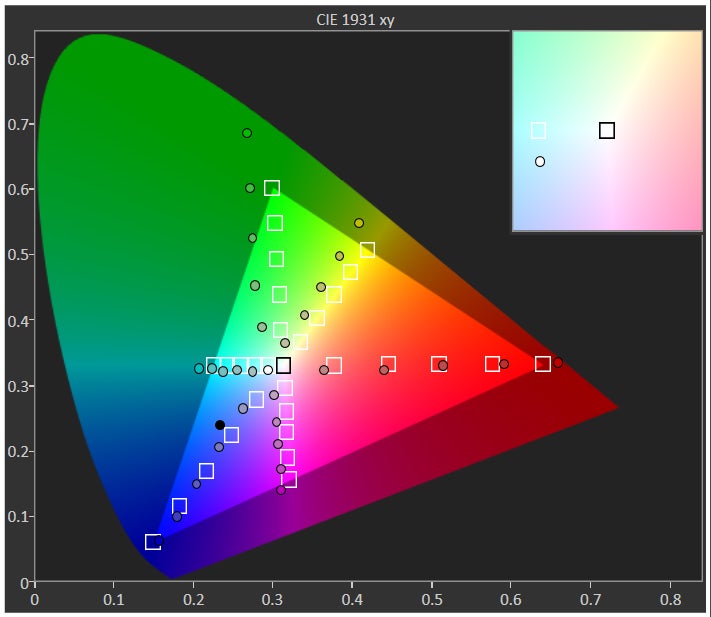The image size is (711, 617).
Task: Select the white measured circle beside white-point target
Action: [268, 370]
